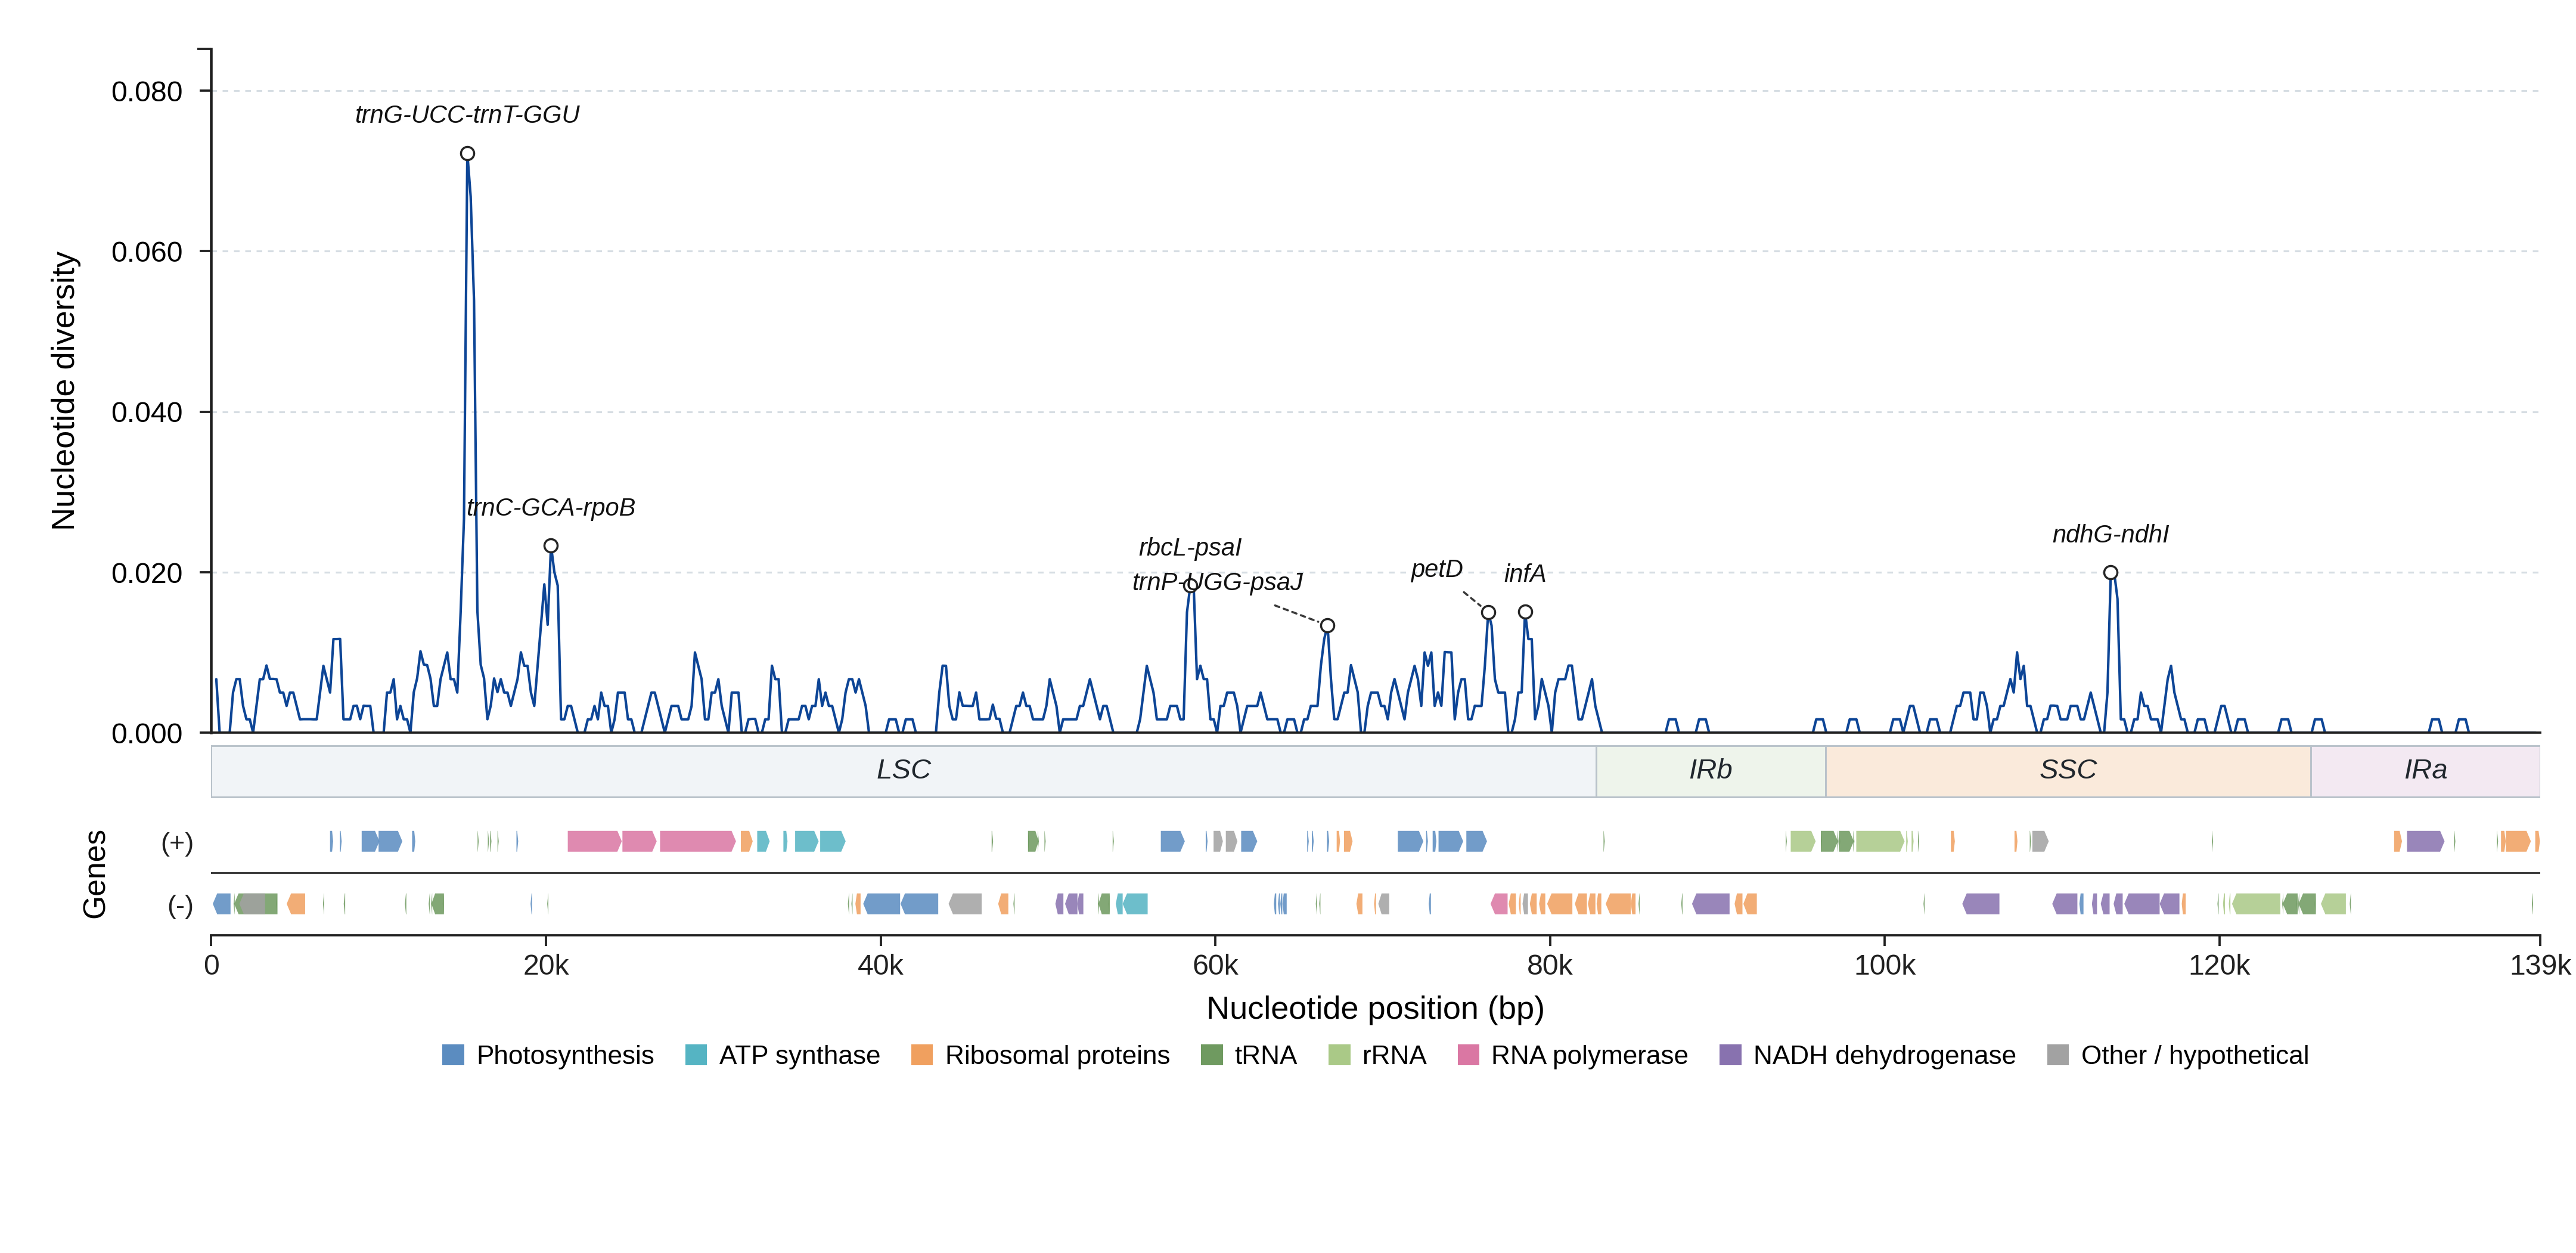
Task: Click the 120k x-axis tick label
Action: (x=2219, y=966)
